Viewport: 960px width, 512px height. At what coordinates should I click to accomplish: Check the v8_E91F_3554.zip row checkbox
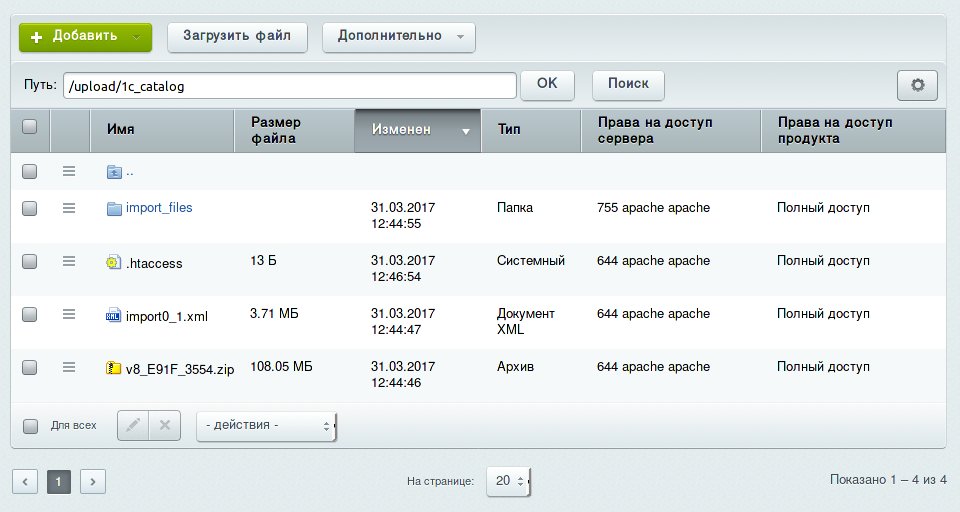click(x=29, y=367)
